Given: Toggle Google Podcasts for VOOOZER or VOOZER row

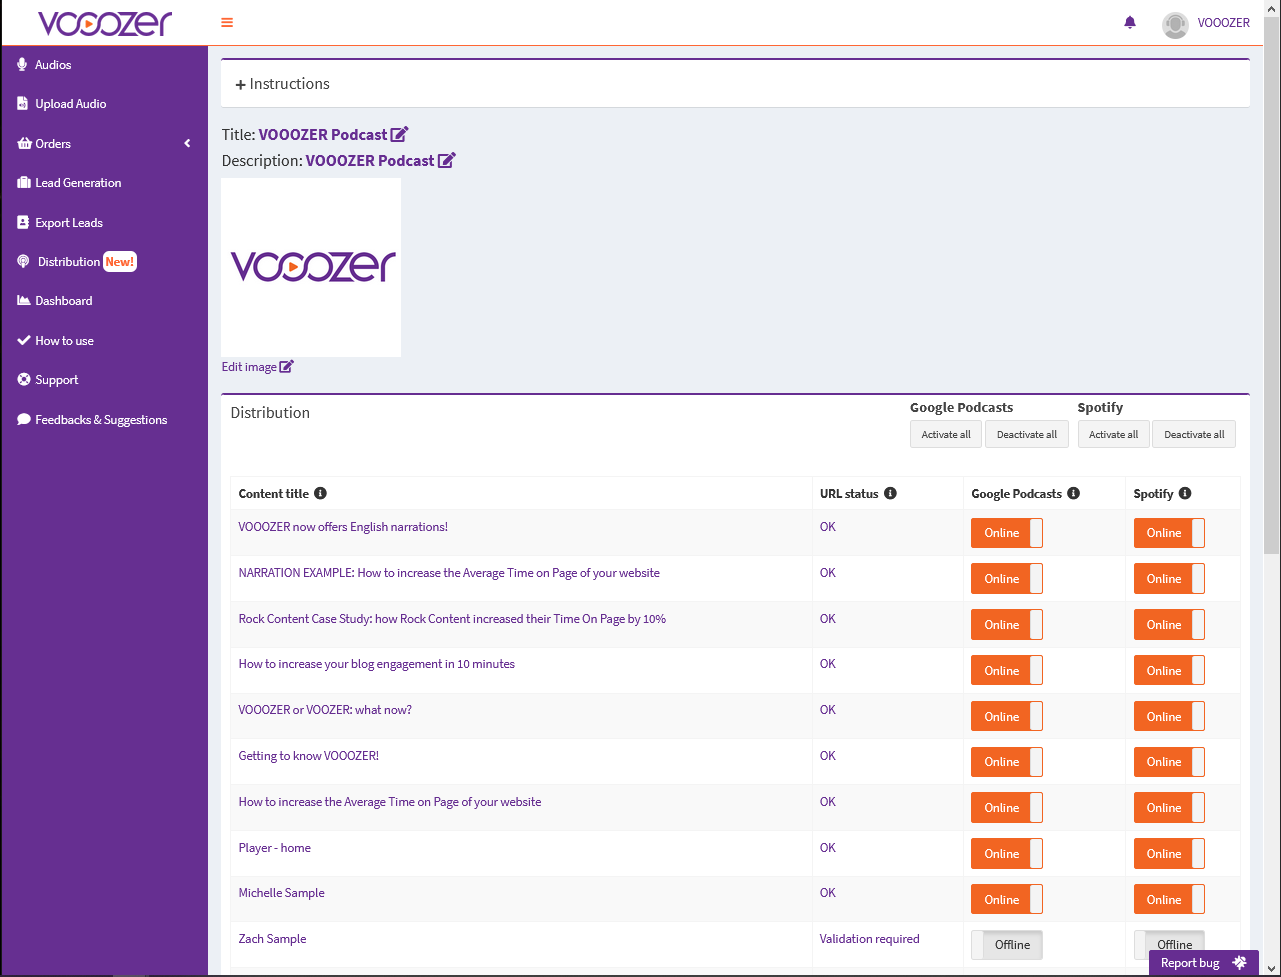Looking at the screenshot, I should coord(1007,717).
